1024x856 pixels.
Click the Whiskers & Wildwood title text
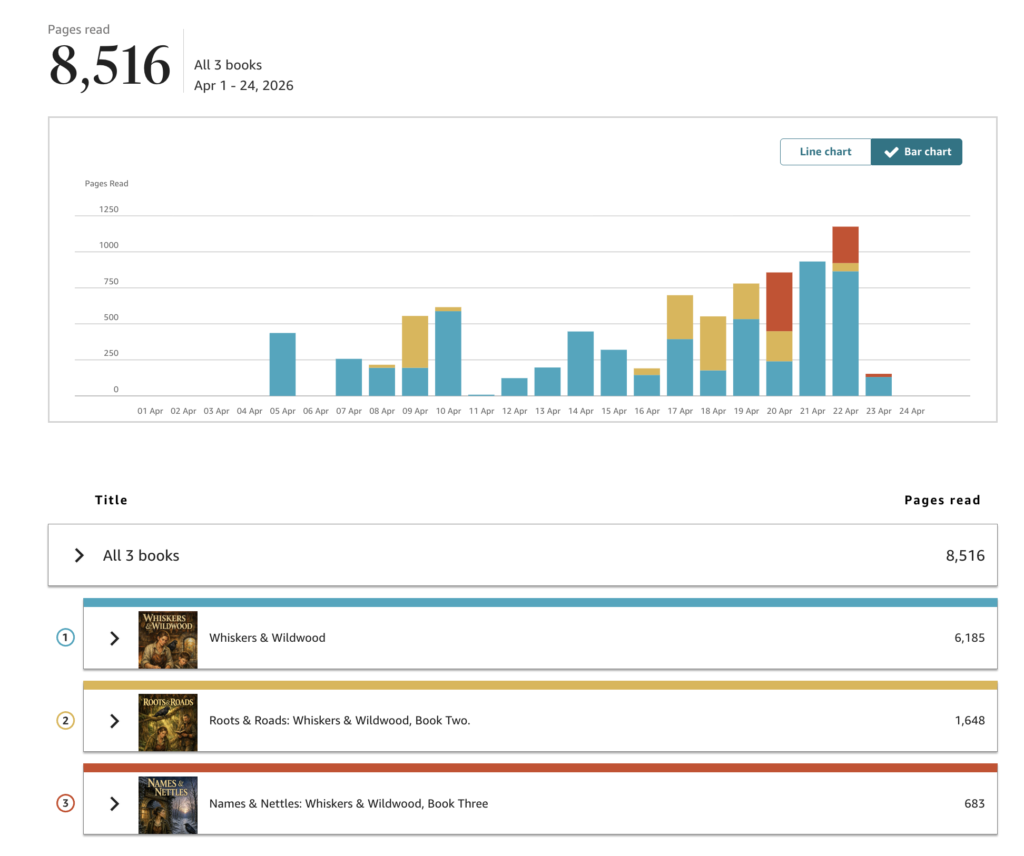[x=267, y=638]
